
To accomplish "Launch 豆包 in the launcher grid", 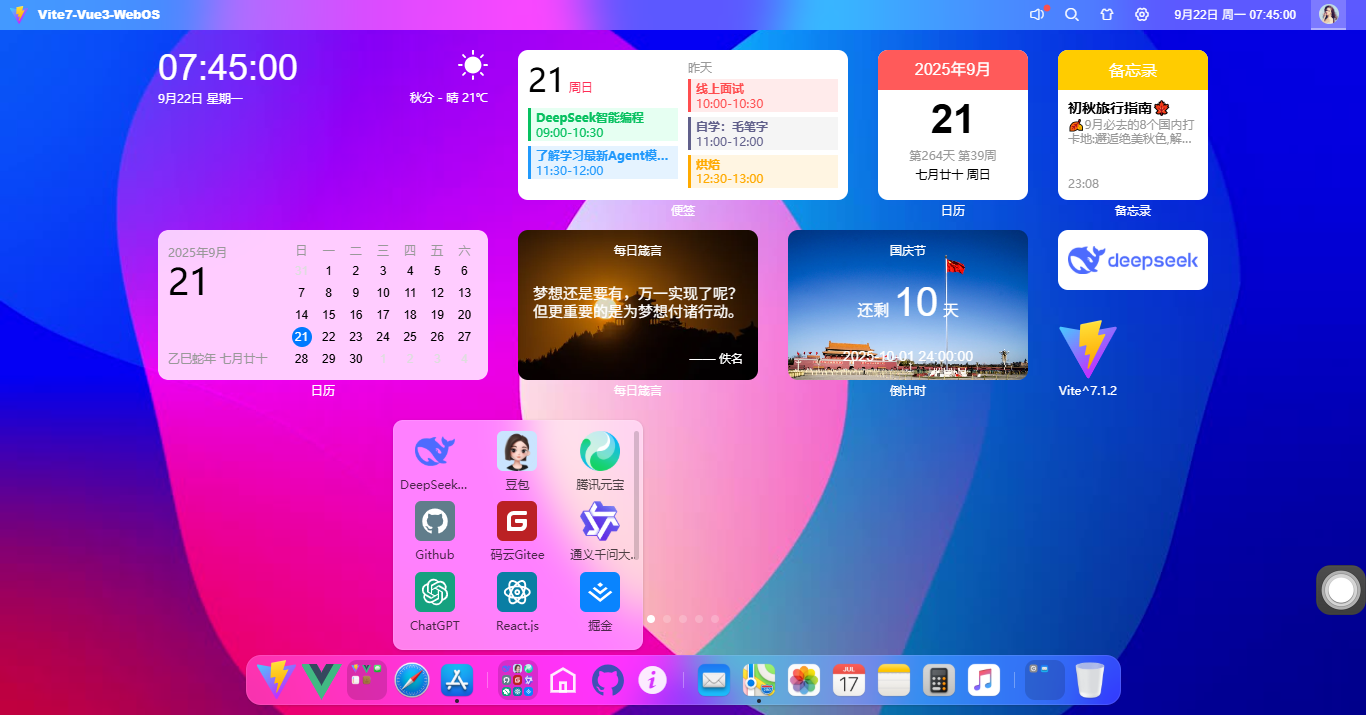I will [x=517, y=453].
